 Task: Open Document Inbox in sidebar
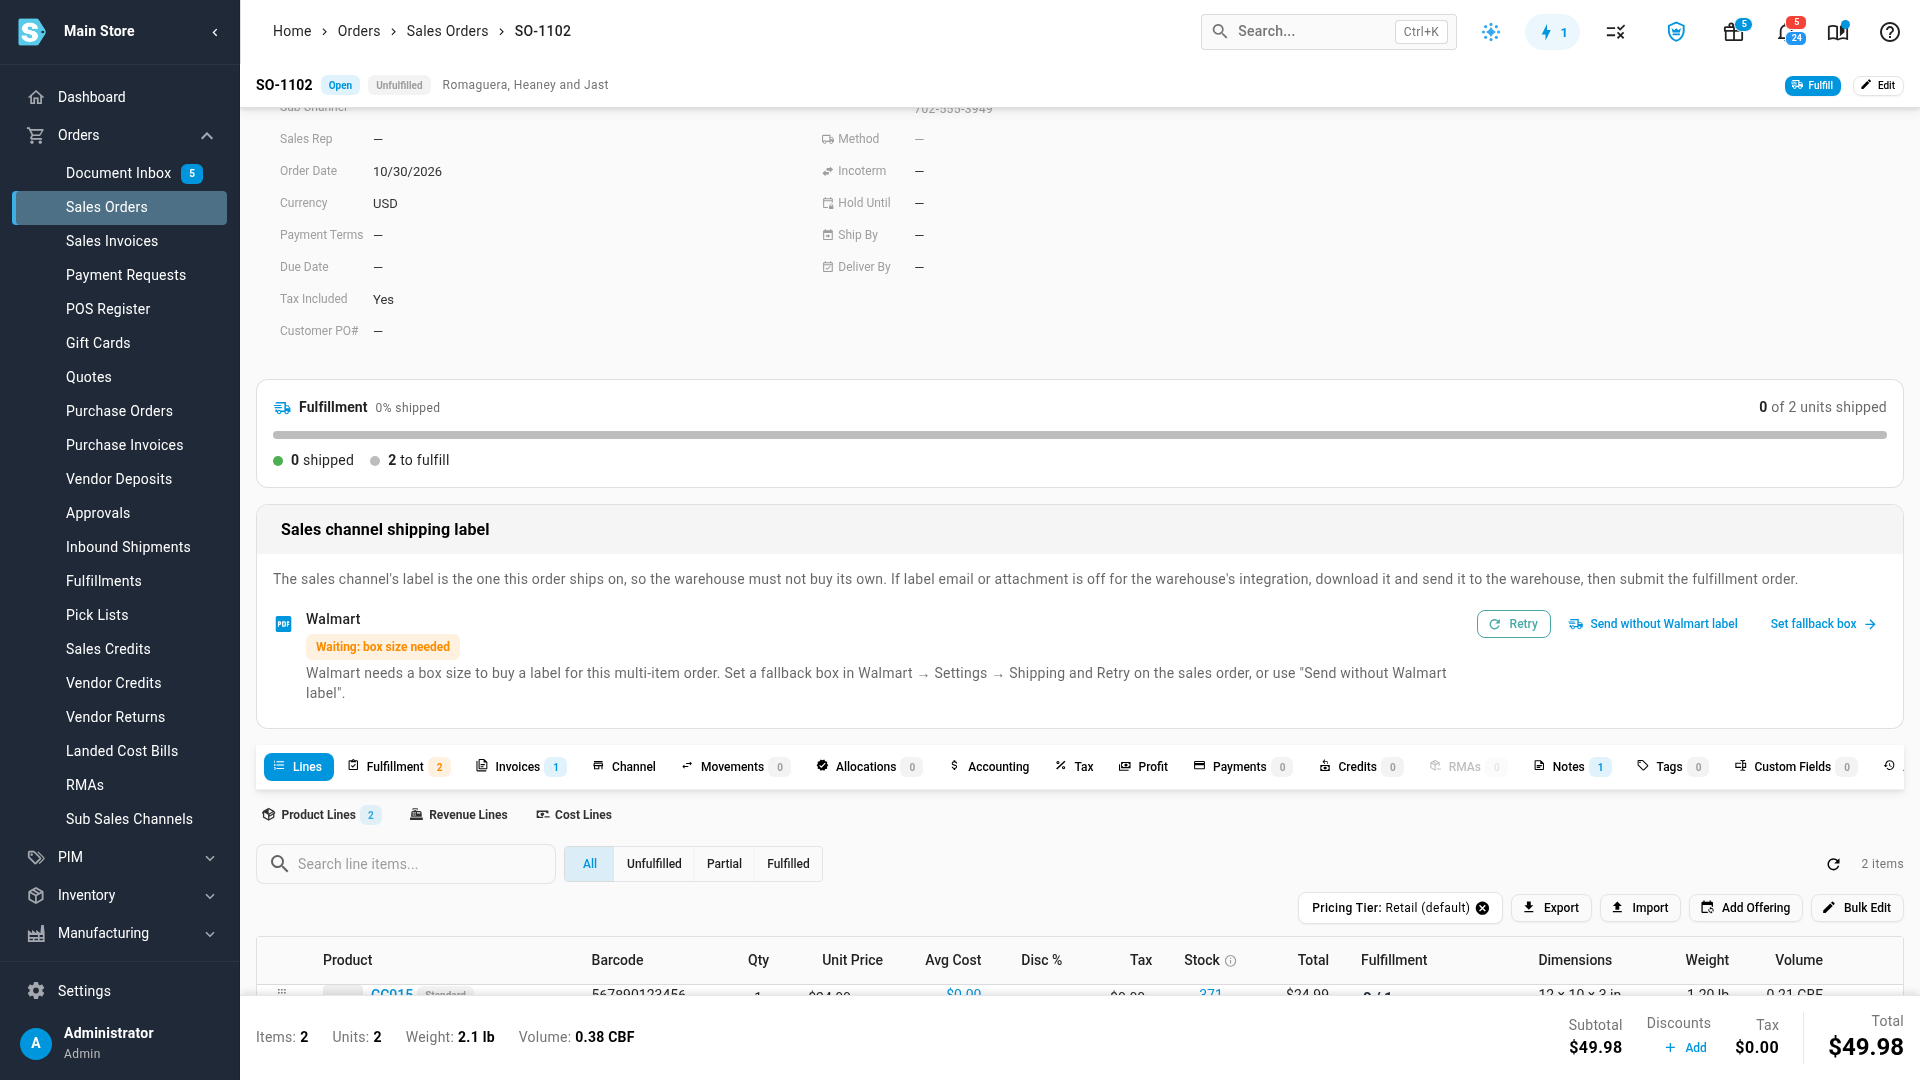tap(120, 173)
